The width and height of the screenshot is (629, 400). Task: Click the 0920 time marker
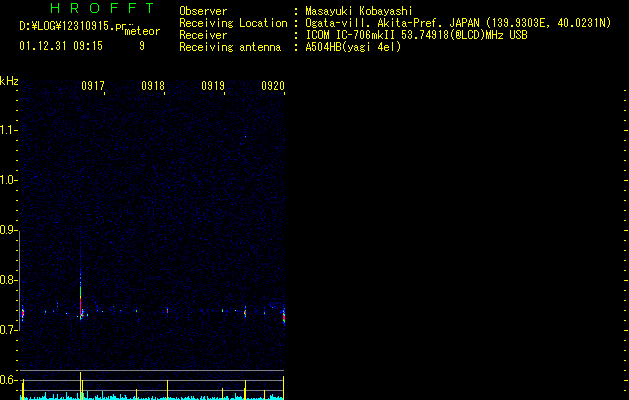click(273, 86)
